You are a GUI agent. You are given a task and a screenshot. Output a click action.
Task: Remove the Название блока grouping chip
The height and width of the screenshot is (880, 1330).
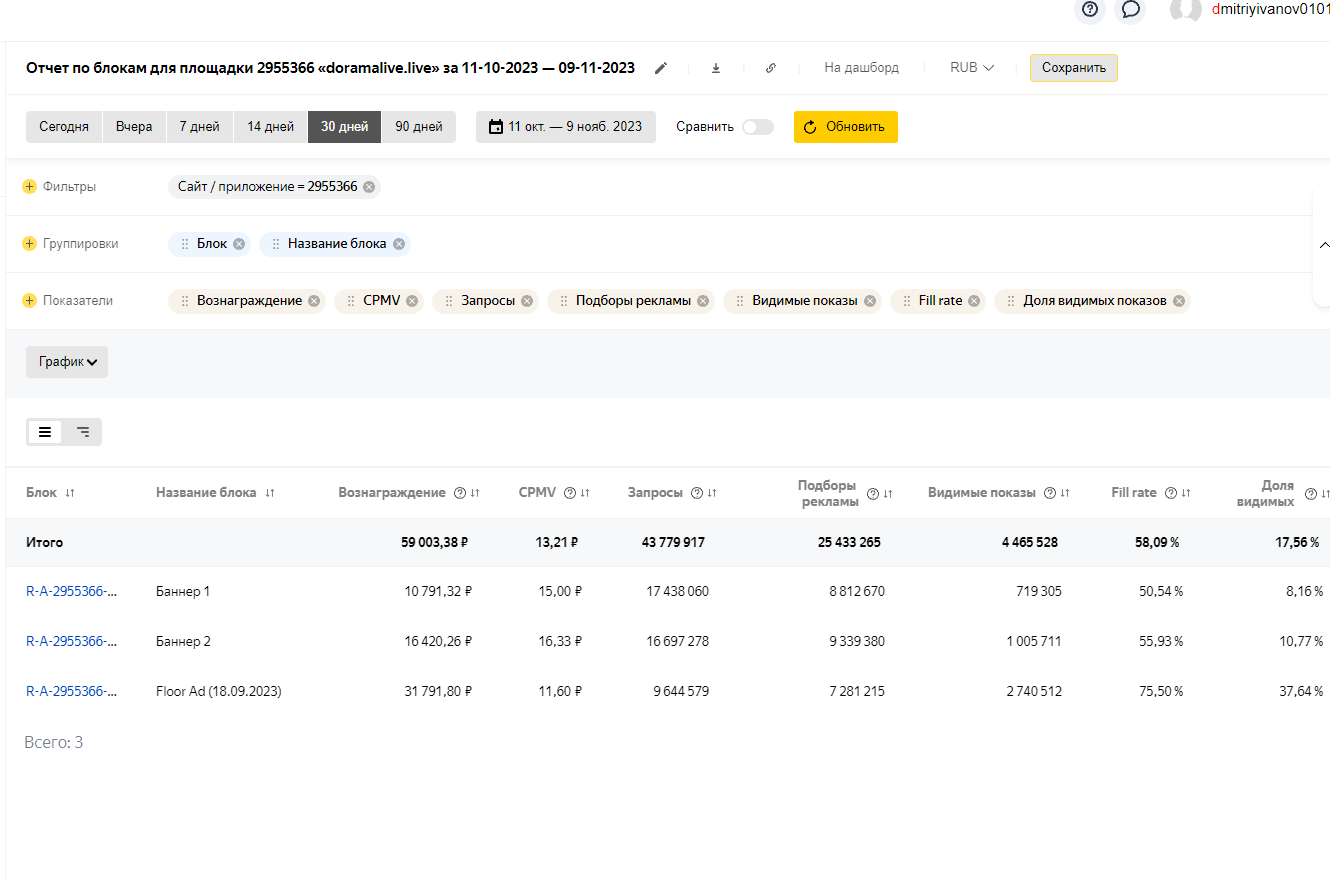398,244
